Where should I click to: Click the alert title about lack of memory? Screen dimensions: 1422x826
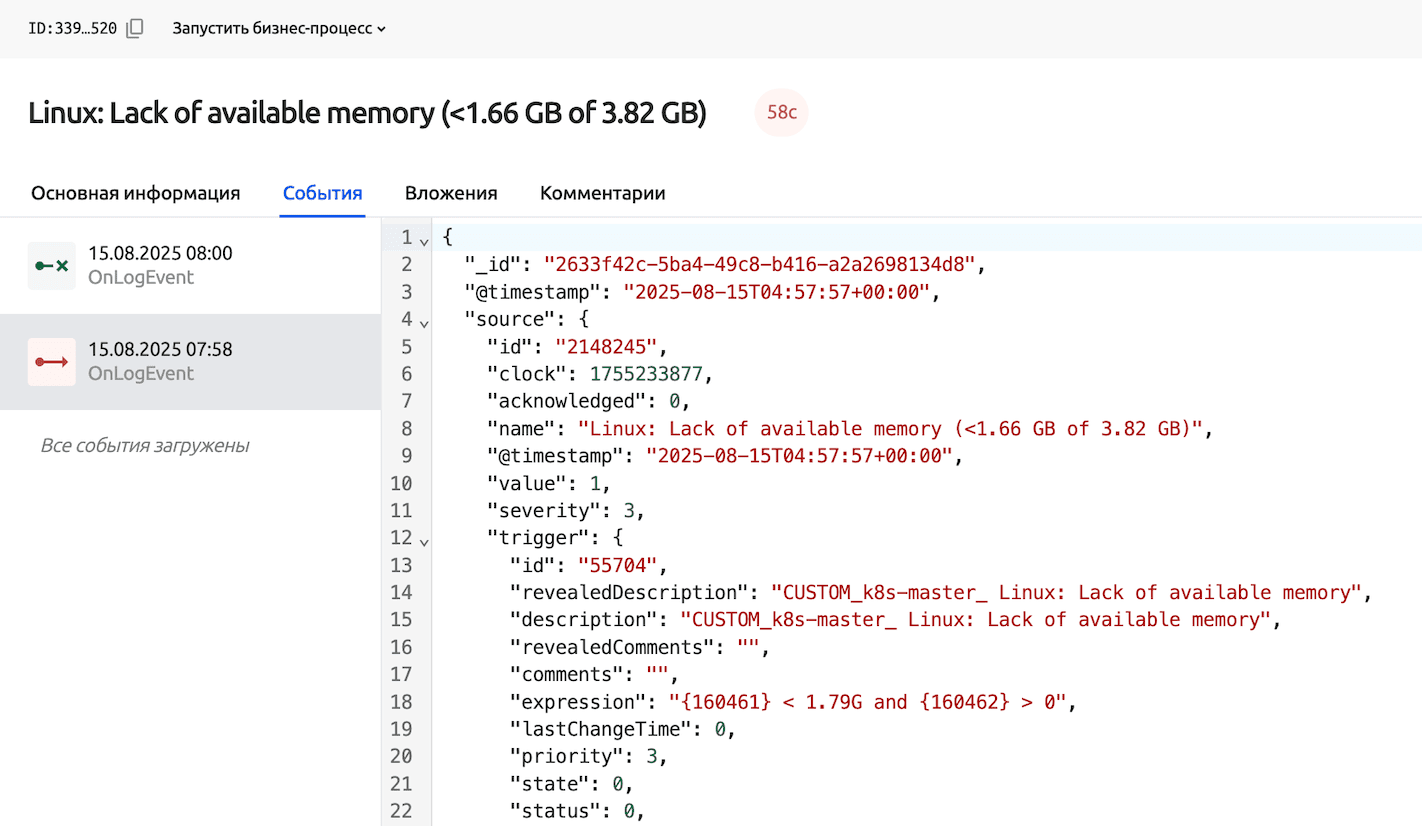click(x=367, y=113)
